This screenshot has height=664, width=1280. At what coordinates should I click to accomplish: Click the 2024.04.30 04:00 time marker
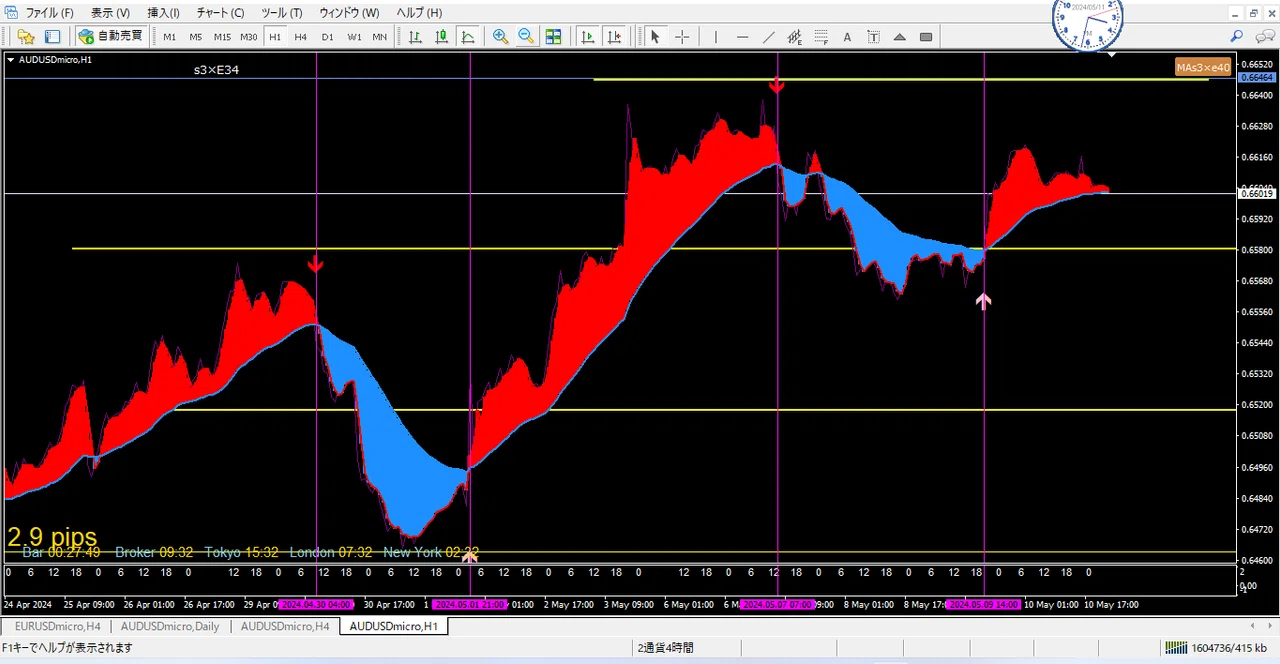point(316,605)
